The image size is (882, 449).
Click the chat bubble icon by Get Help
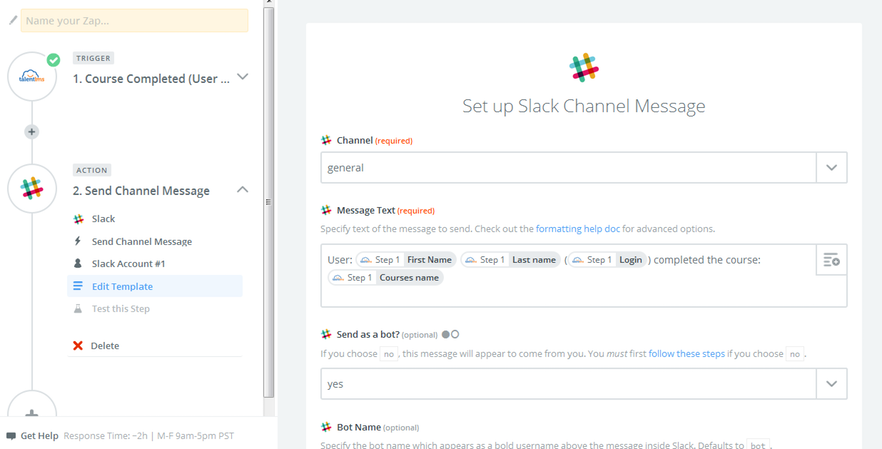point(11,436)
